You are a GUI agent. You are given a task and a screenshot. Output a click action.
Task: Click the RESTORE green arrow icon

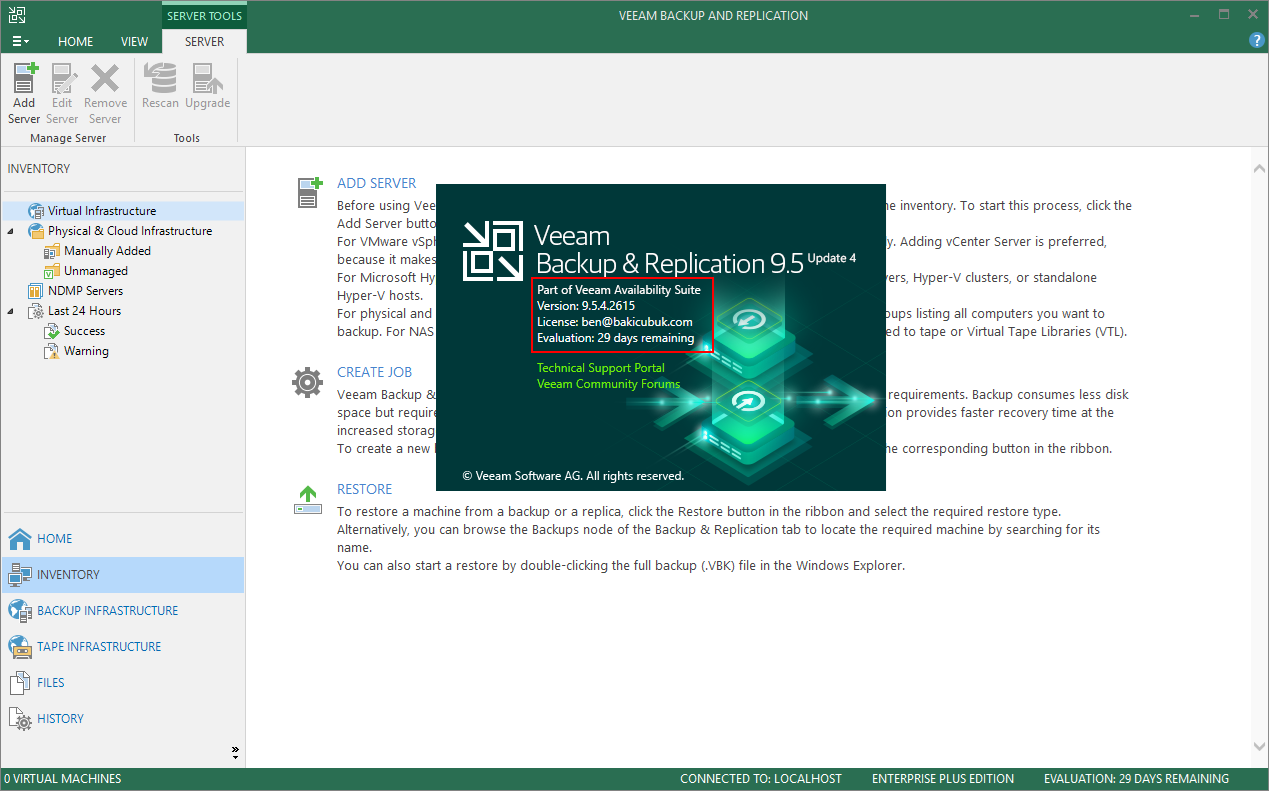pos(308,500)
